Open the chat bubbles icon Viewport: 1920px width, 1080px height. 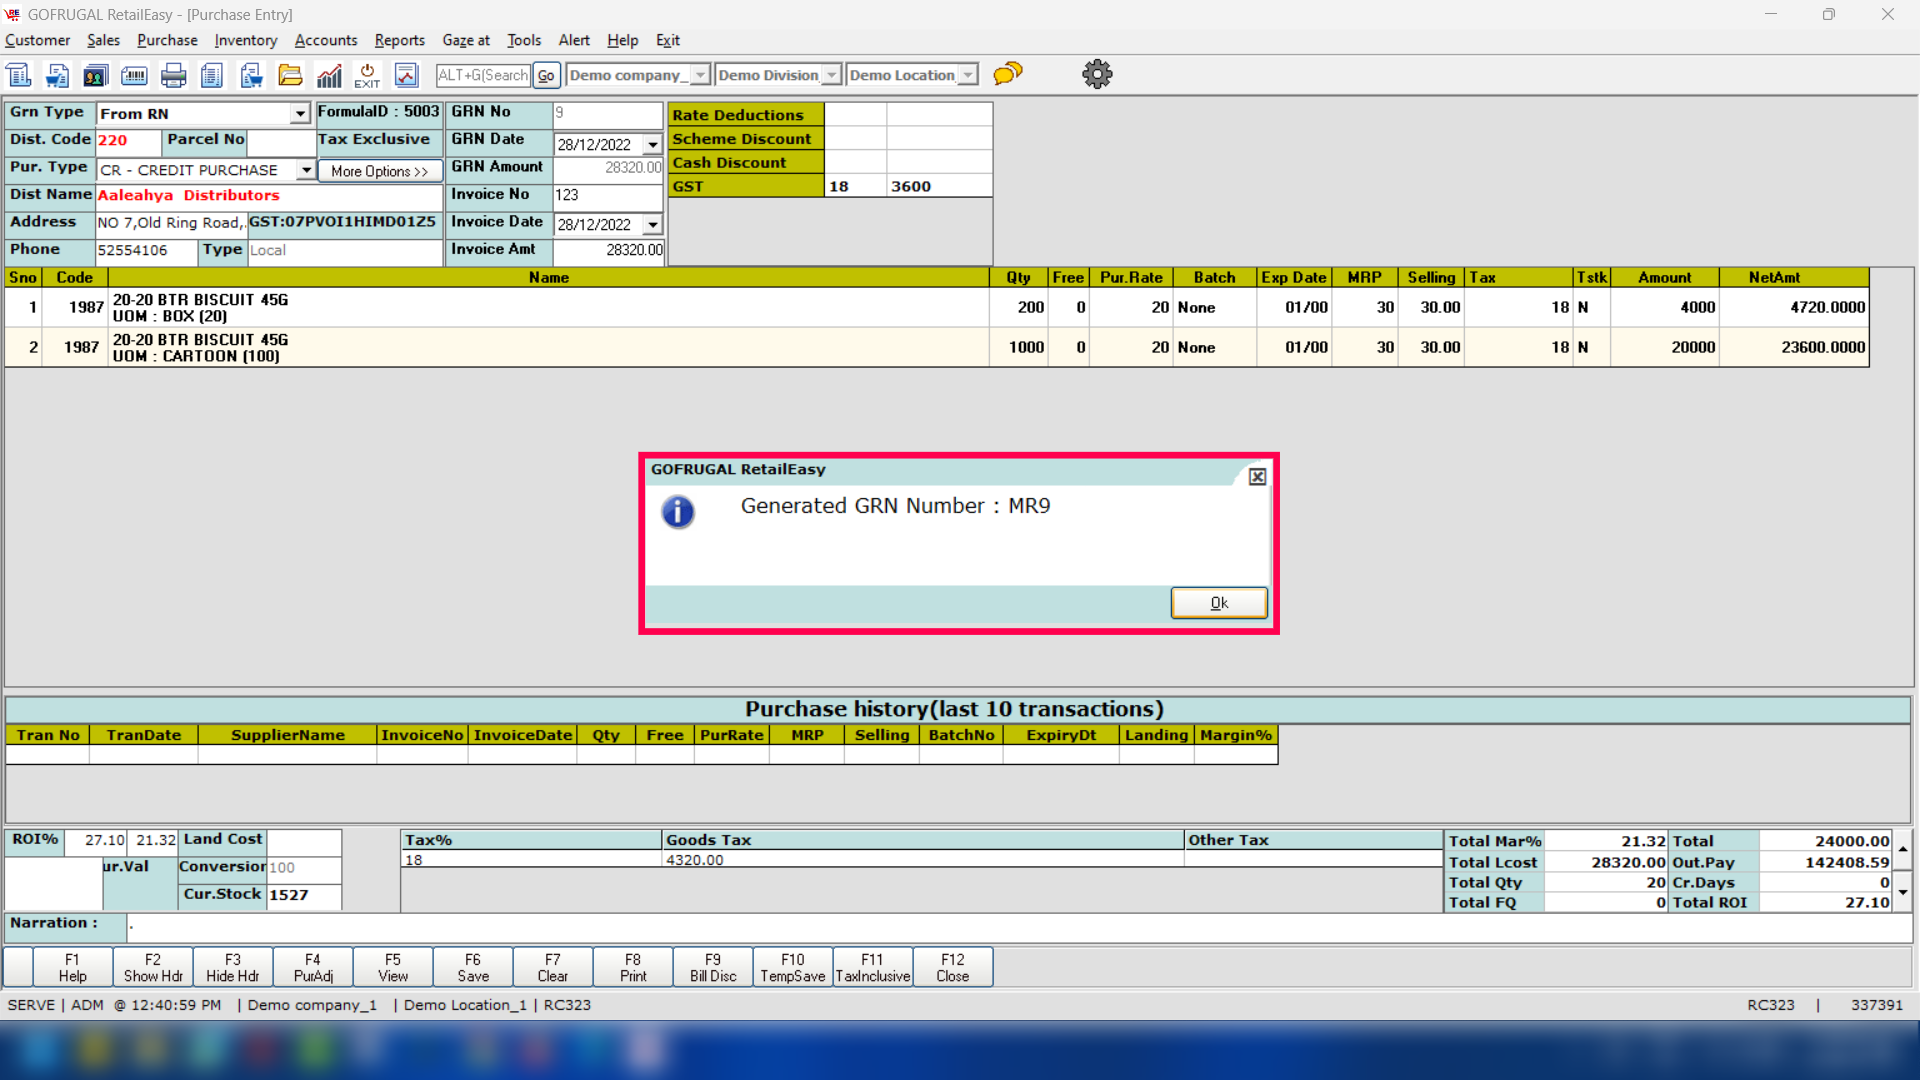coord(1008,74)
